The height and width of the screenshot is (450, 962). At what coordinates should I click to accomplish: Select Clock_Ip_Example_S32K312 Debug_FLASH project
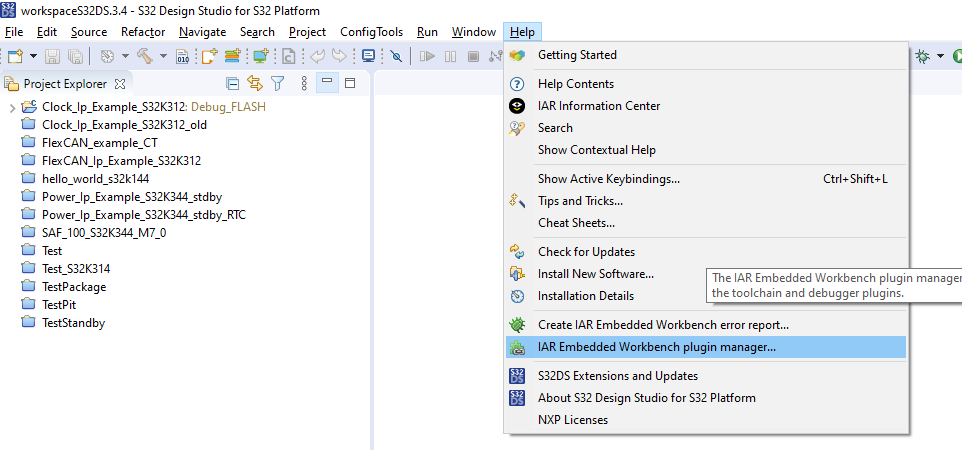153,107
